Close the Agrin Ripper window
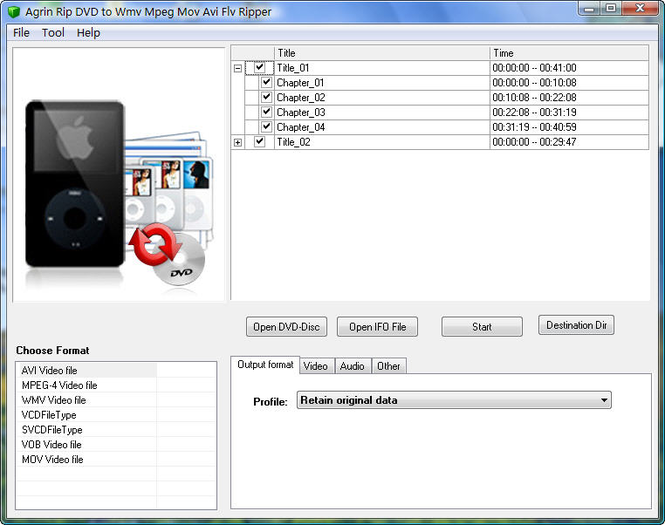 (640, 8)
